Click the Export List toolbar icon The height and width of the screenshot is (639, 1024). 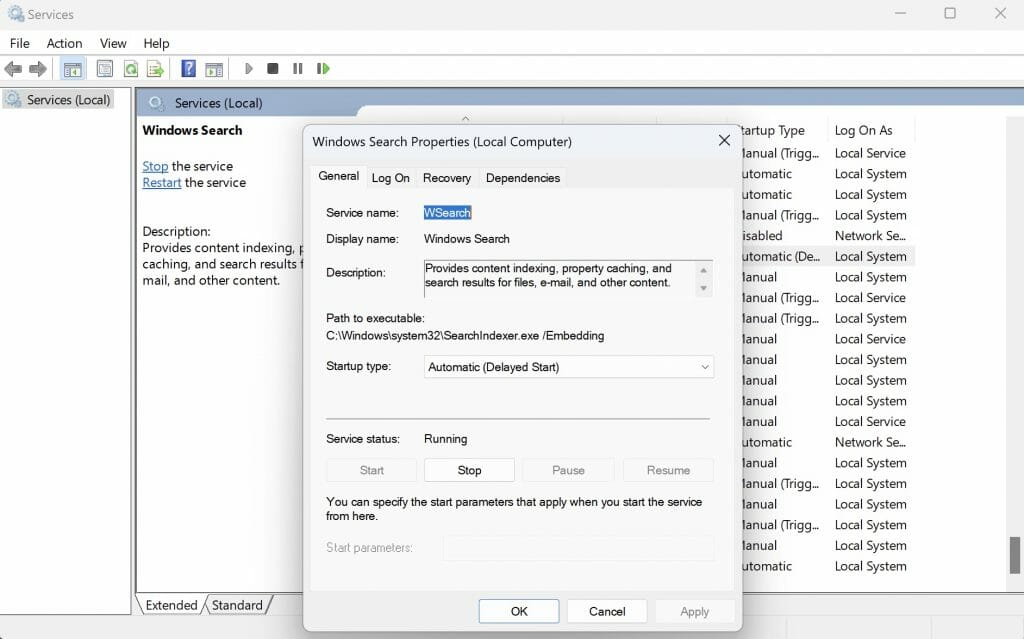click(x=157, y=68)
